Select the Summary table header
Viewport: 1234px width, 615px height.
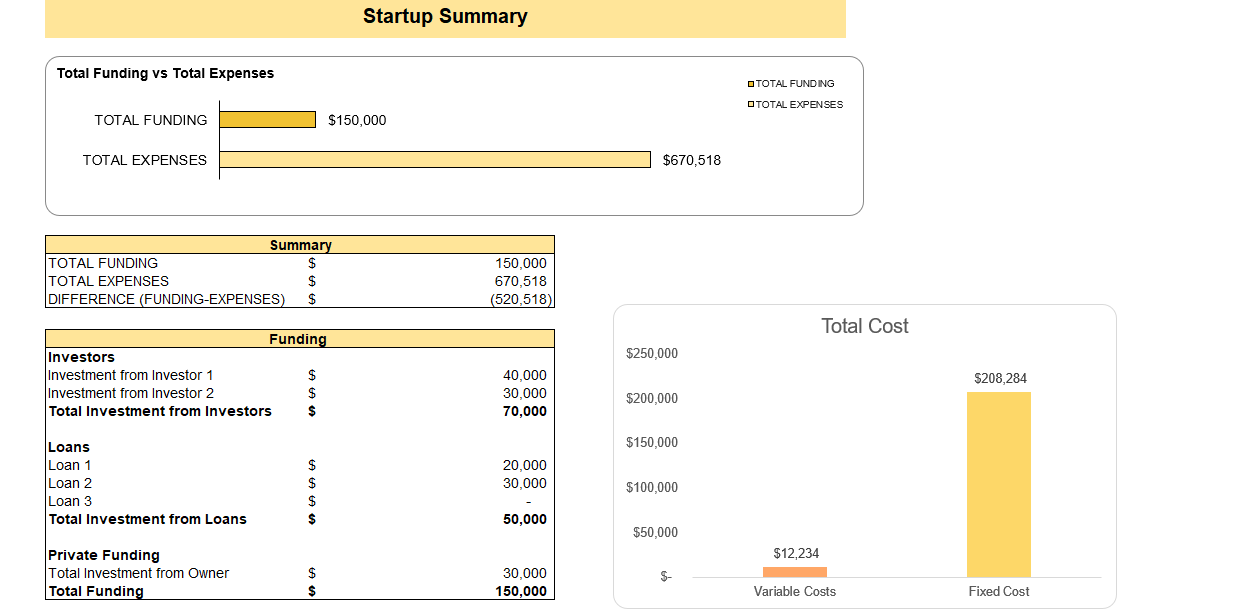point(300,245)
